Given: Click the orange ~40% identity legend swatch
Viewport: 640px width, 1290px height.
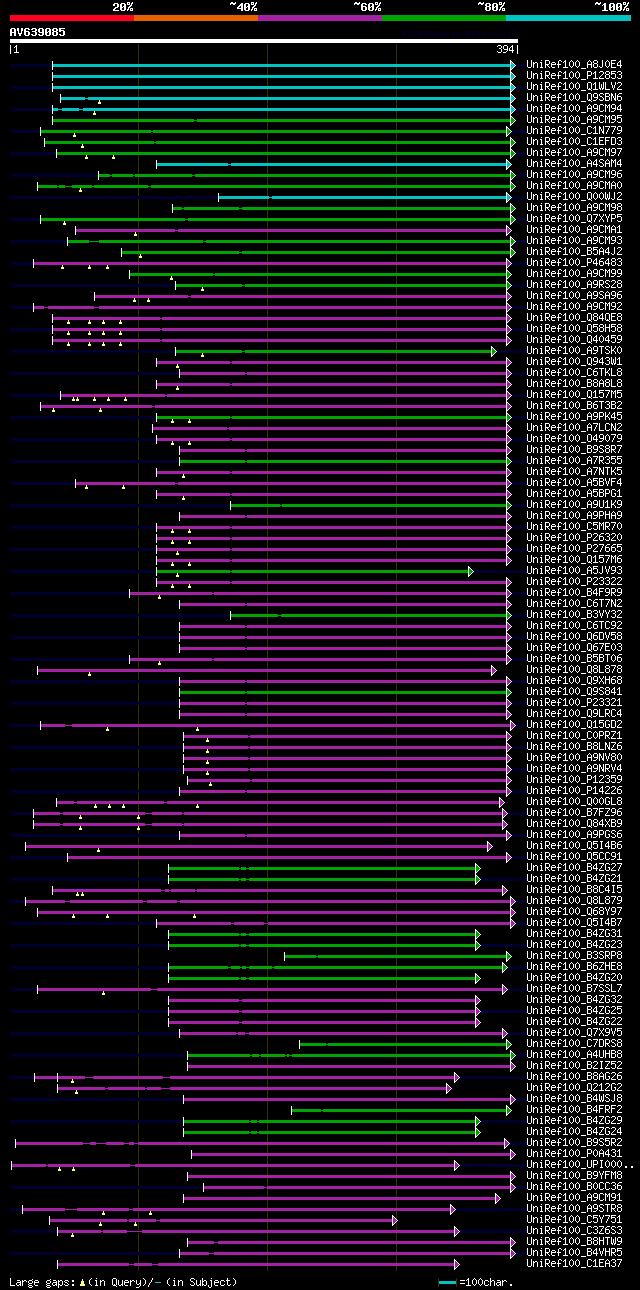Looking at the screenshot, I should point(195,17).
